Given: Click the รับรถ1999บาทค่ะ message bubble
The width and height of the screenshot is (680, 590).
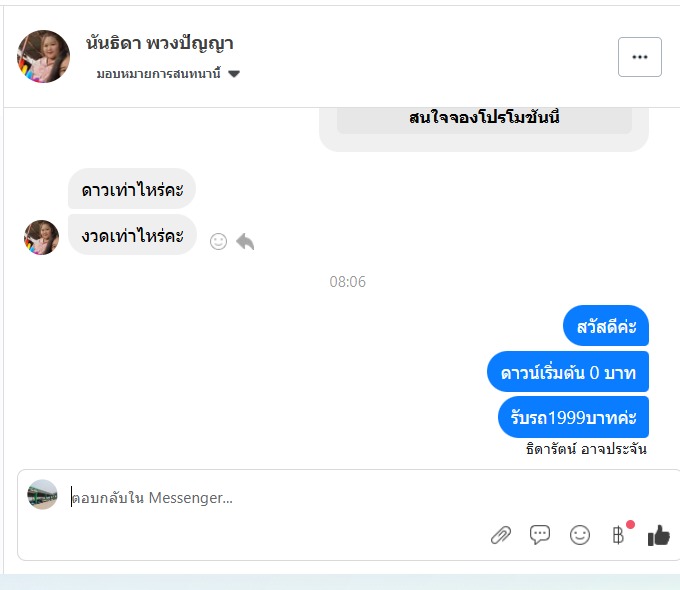Looking at the screenshot, I should pyautogui.click(x=573, y=417).
